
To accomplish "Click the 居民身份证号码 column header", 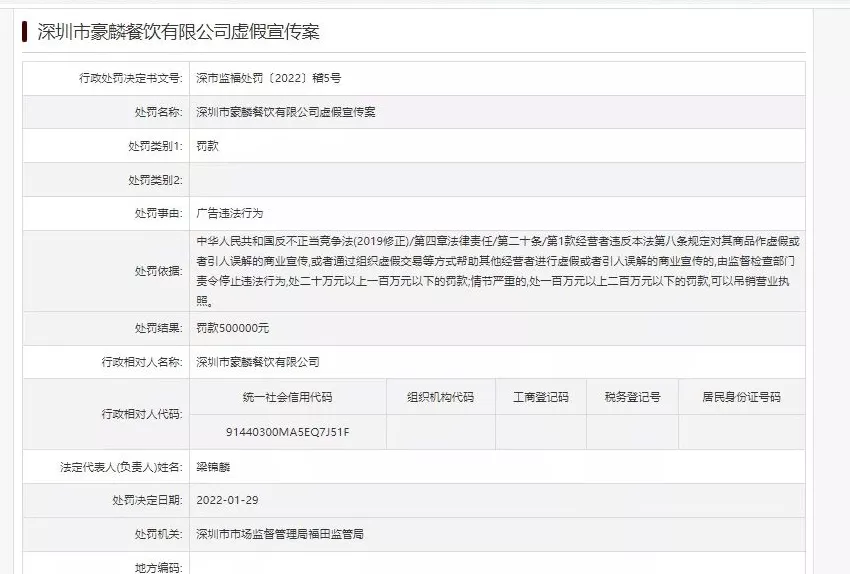I will pos(741,397).
